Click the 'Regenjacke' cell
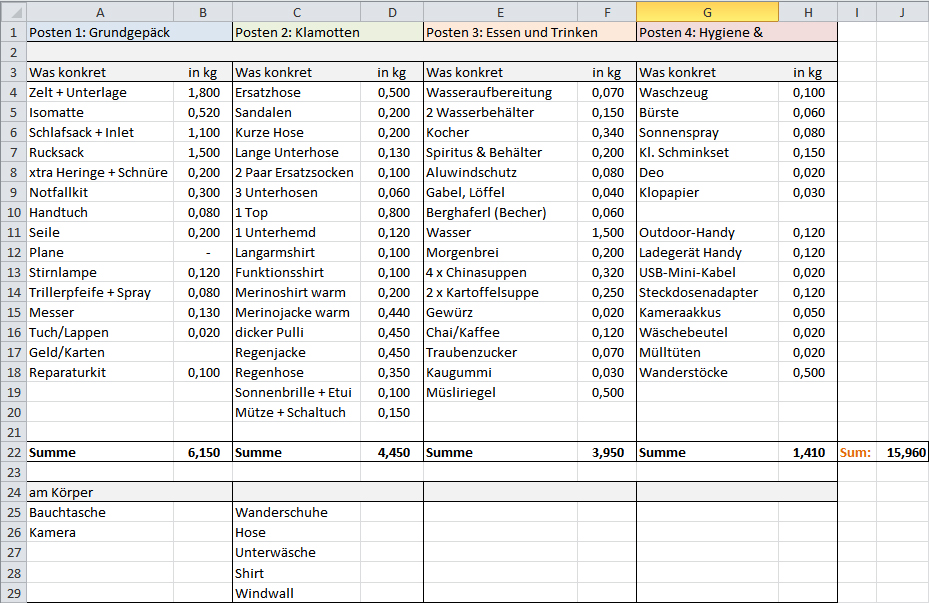Screen dimensions: 929x603 pyautogui.click(x=296, y=352)
